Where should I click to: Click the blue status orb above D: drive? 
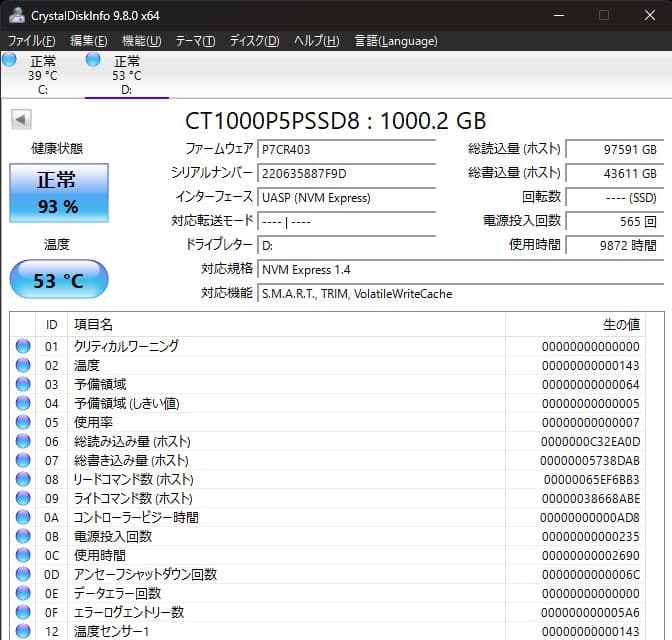click(x=93, y=60)
